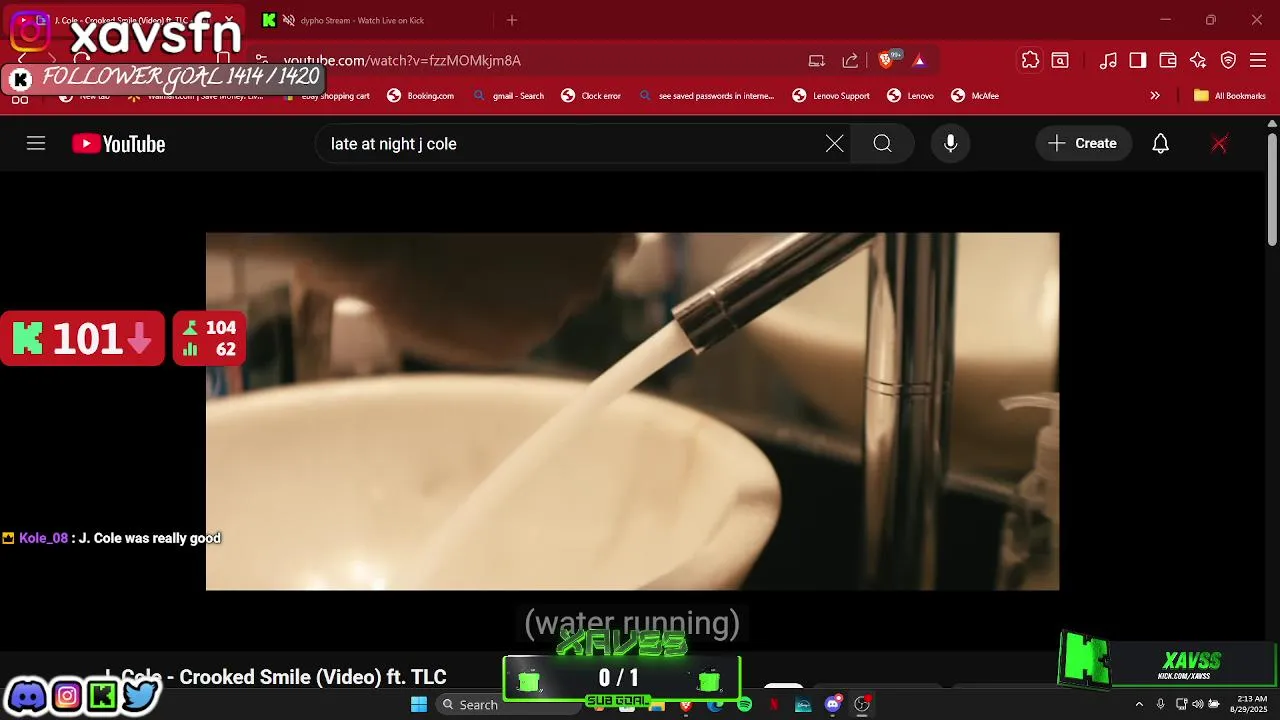The image size is (1280, 720).
Task: Open the Booking.com bookmark
Action: 421,96
